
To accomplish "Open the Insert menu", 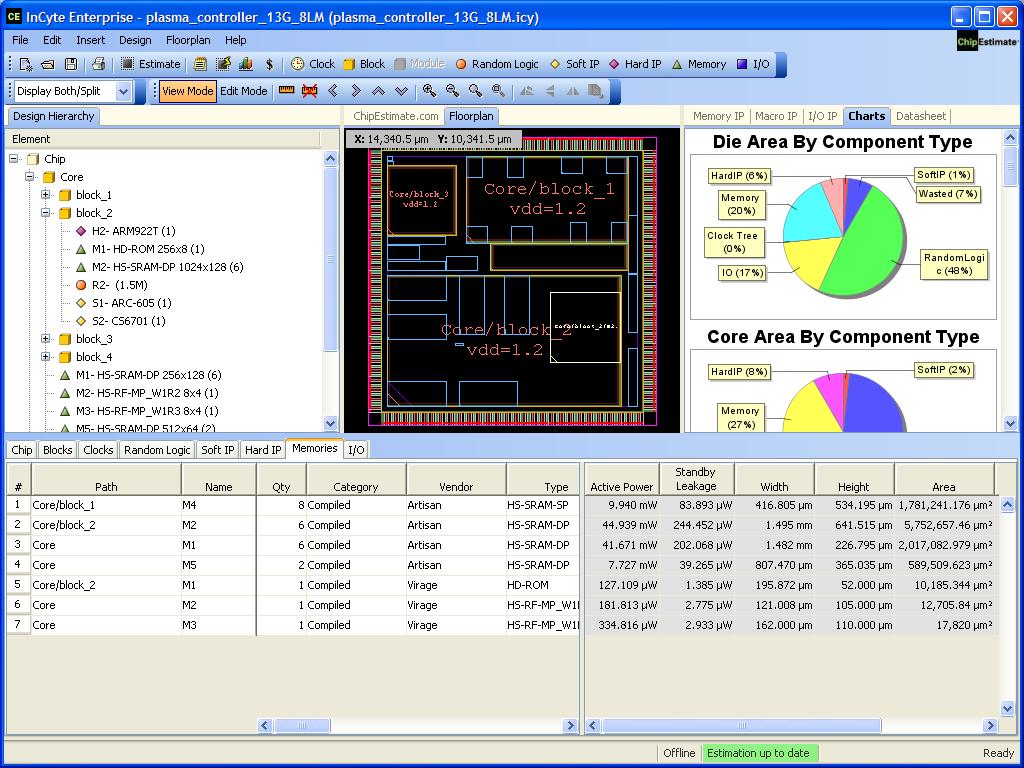I will [x=90, y=40].
